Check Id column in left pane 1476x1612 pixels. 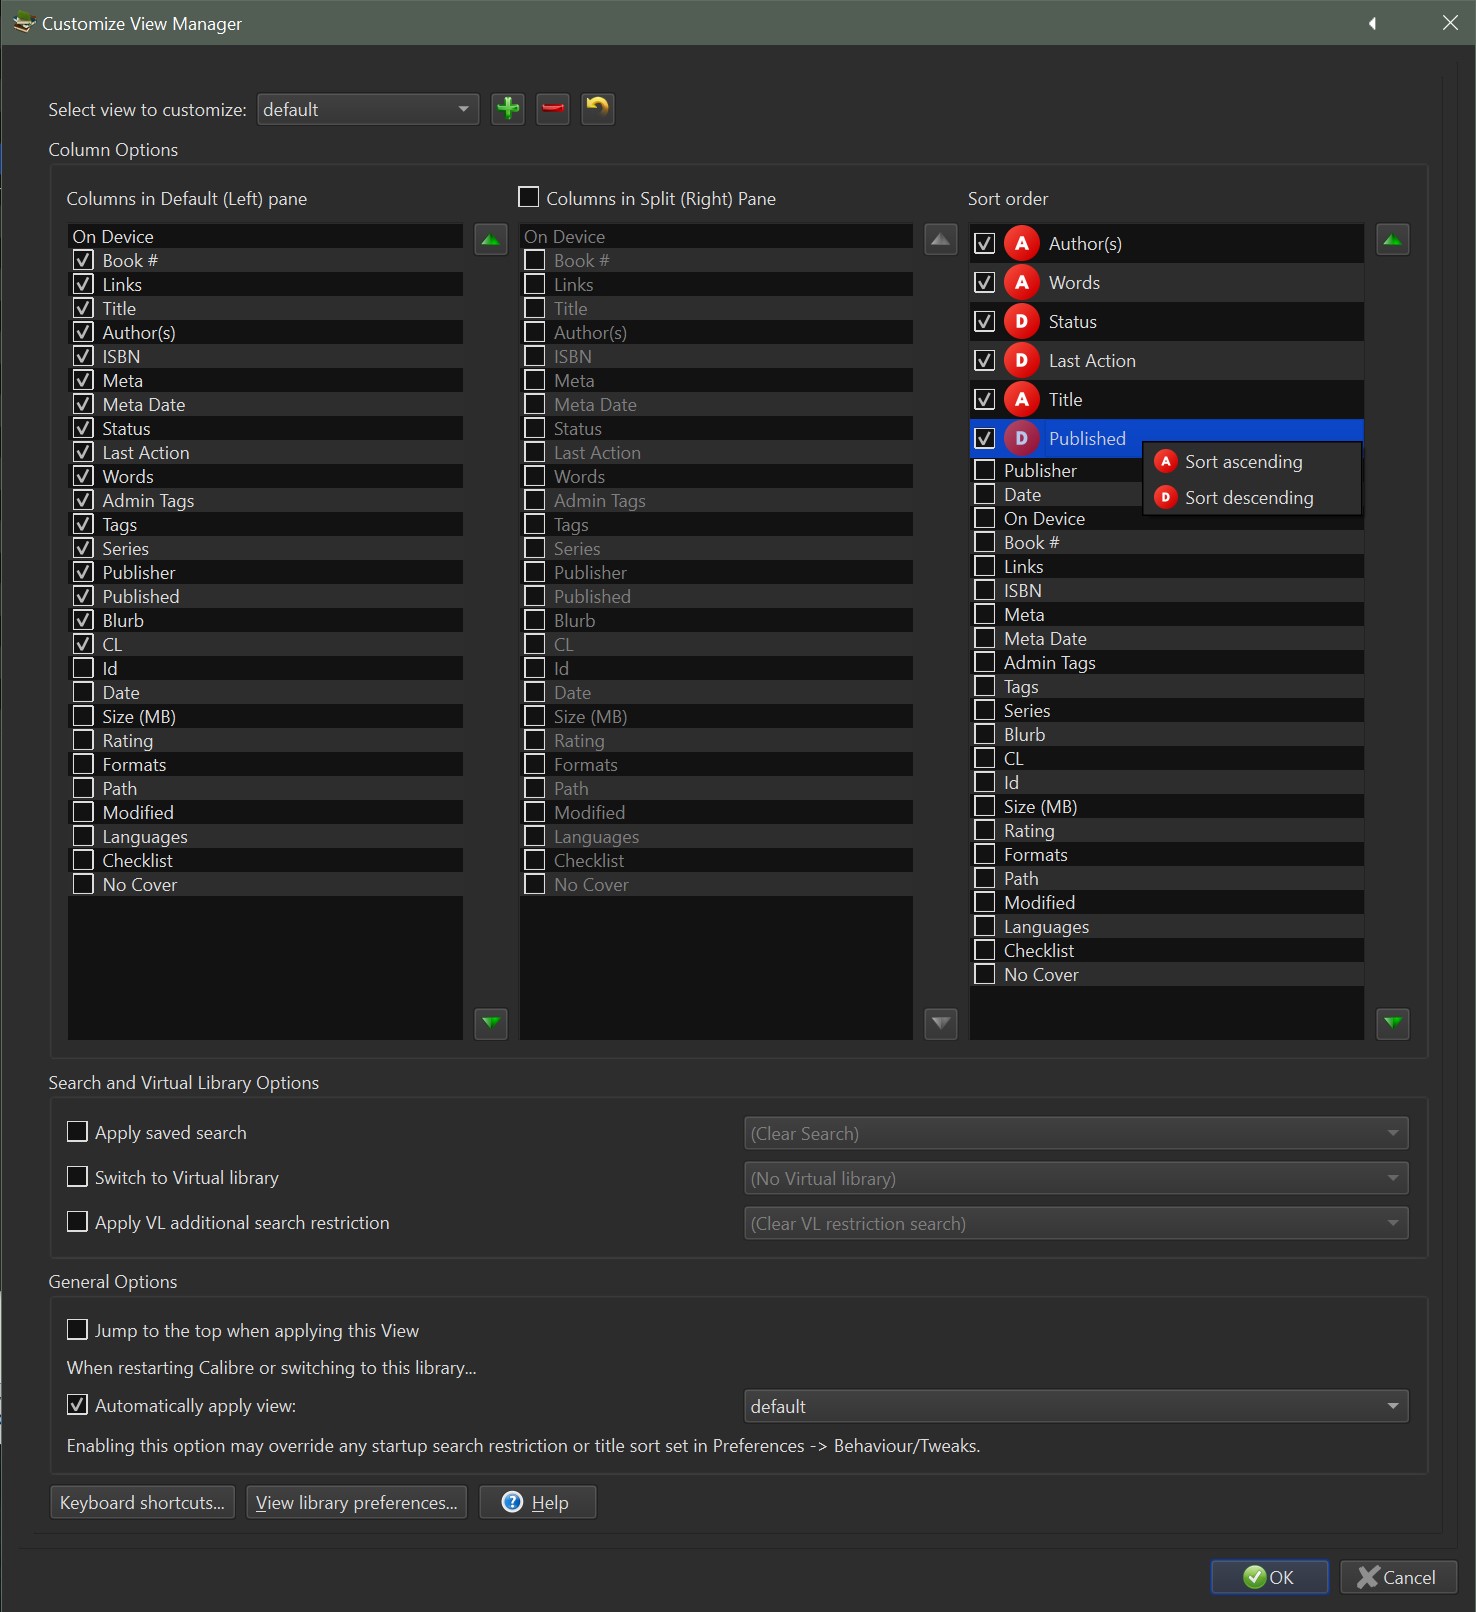(84, 668)
